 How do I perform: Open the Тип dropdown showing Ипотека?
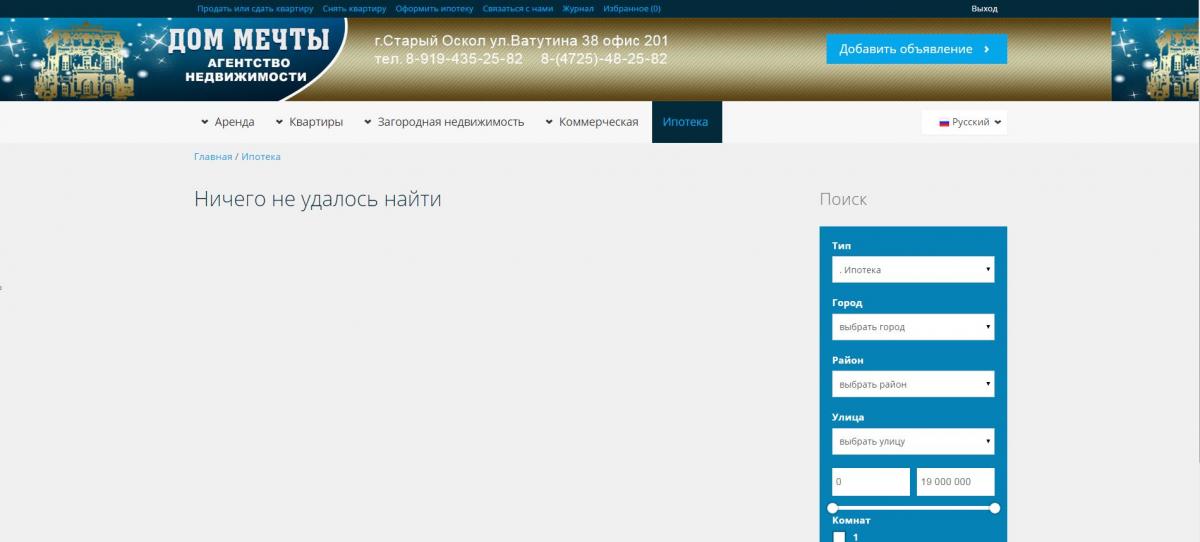913,270
